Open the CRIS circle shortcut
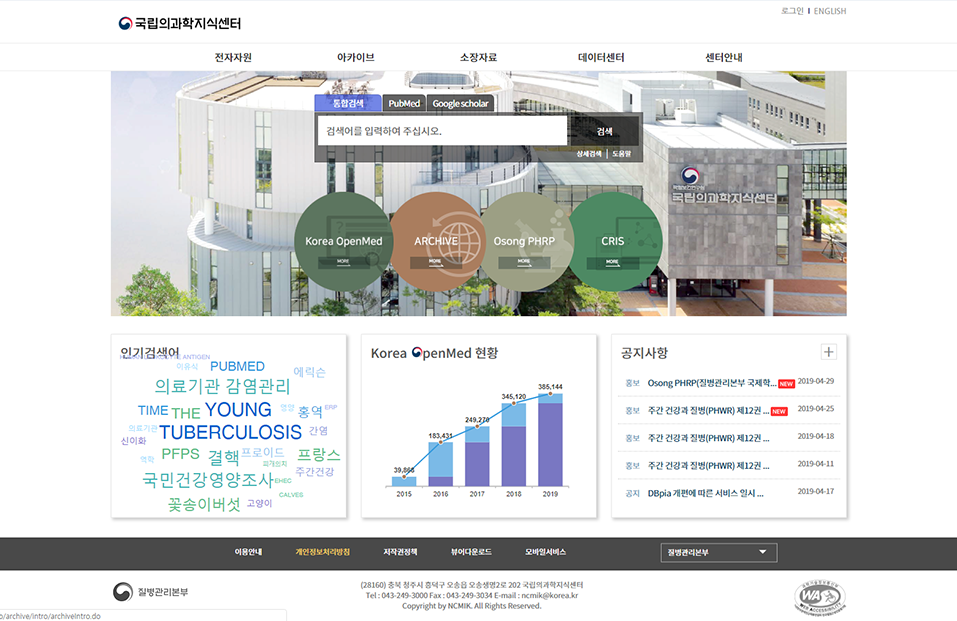This screenshot has height=621, width=957. tap(613, 242)
